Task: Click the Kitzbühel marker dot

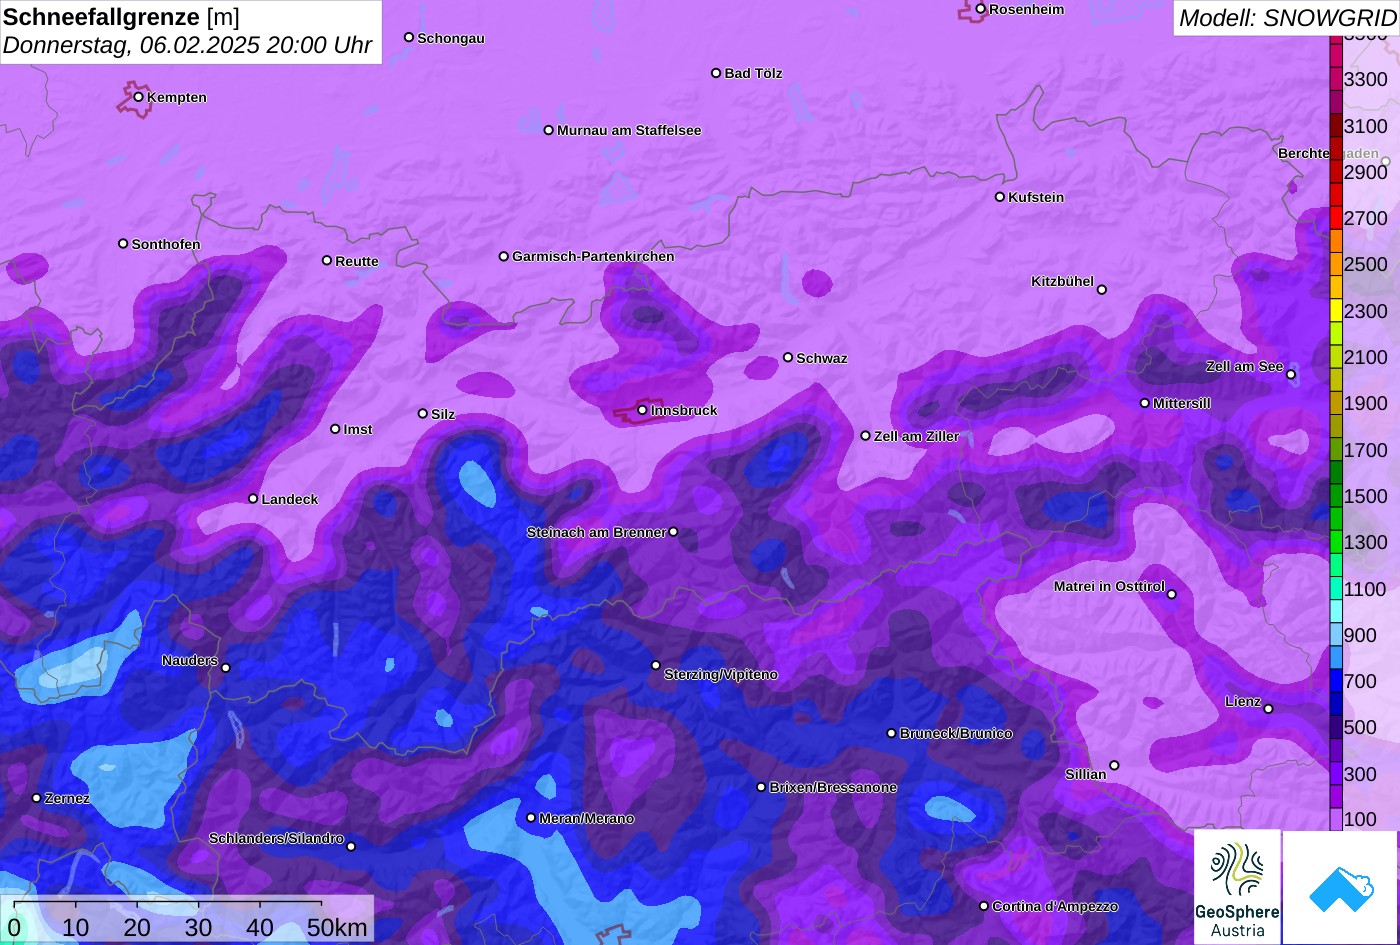Action: (x=1102, y=290)
